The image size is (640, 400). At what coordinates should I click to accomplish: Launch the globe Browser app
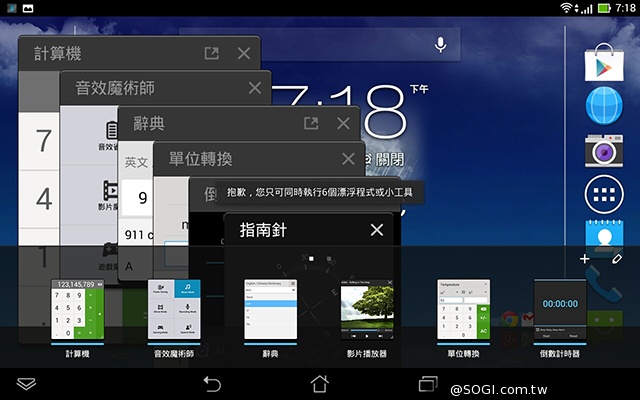click(x=604, y=105)
